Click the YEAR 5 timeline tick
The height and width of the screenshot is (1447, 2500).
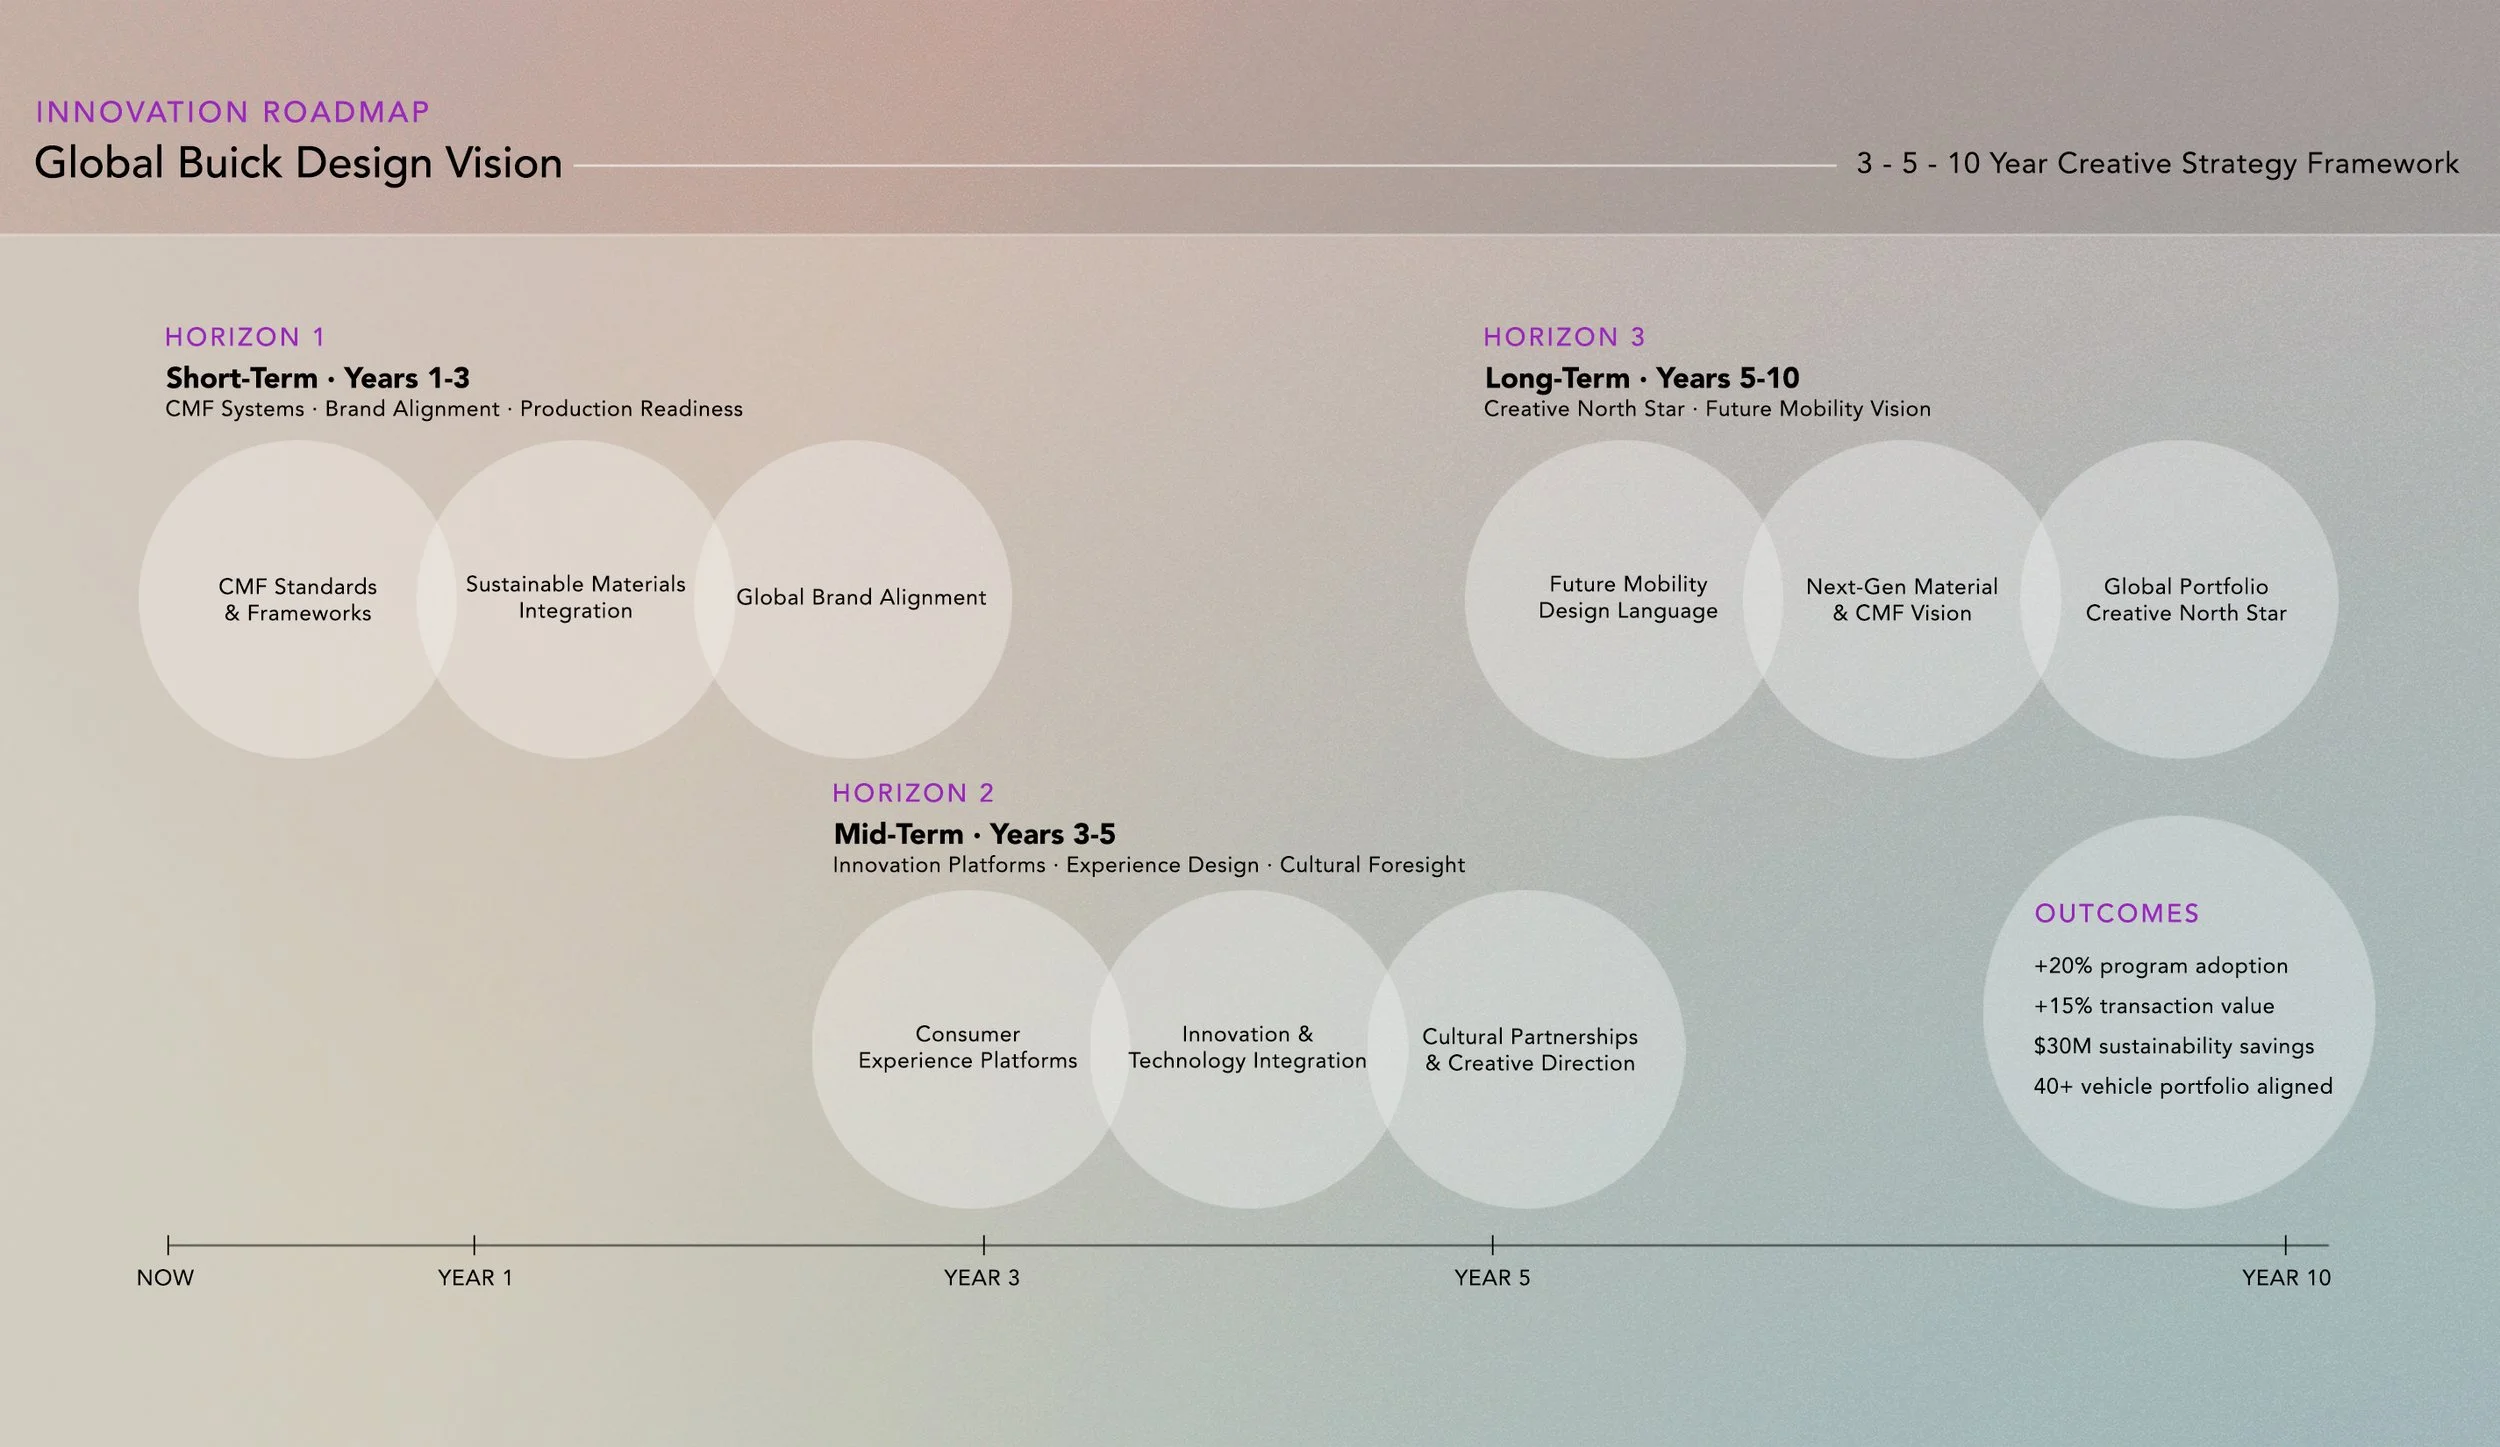[x=1492, y=1245]
